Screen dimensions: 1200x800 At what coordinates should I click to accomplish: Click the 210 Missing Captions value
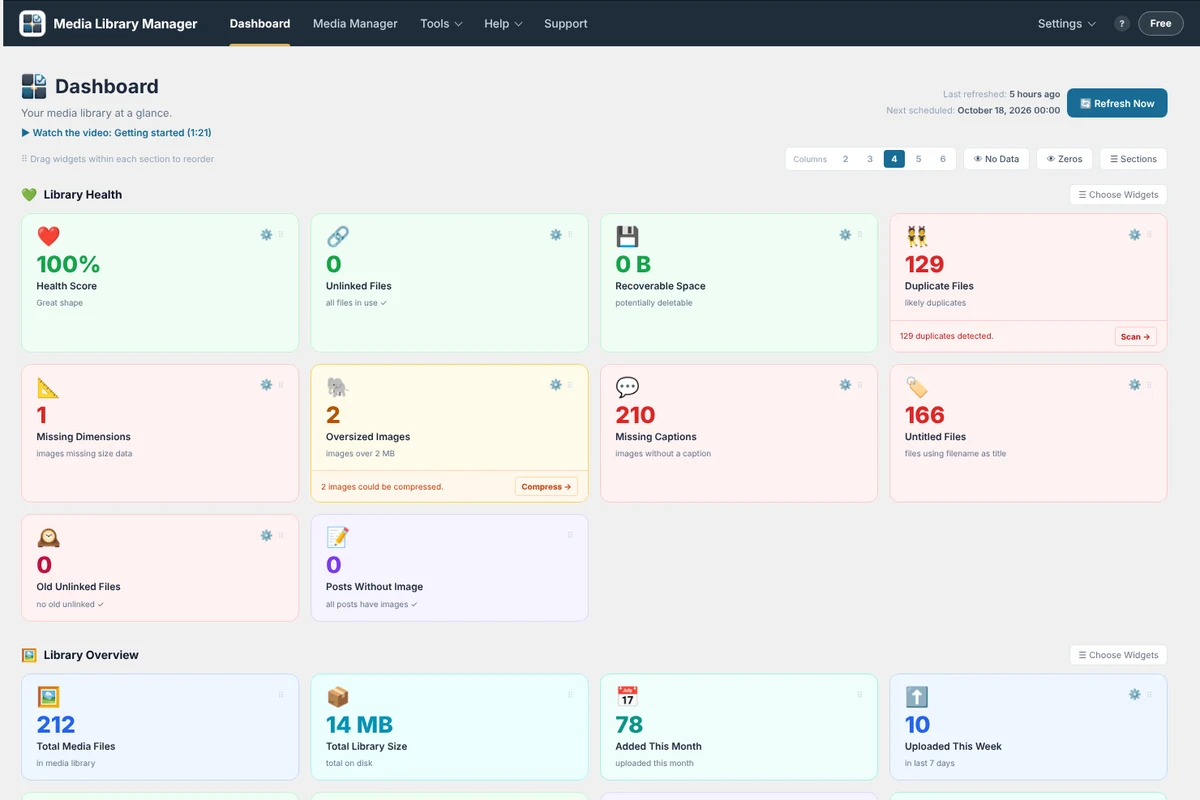click(x=635, y=415)
